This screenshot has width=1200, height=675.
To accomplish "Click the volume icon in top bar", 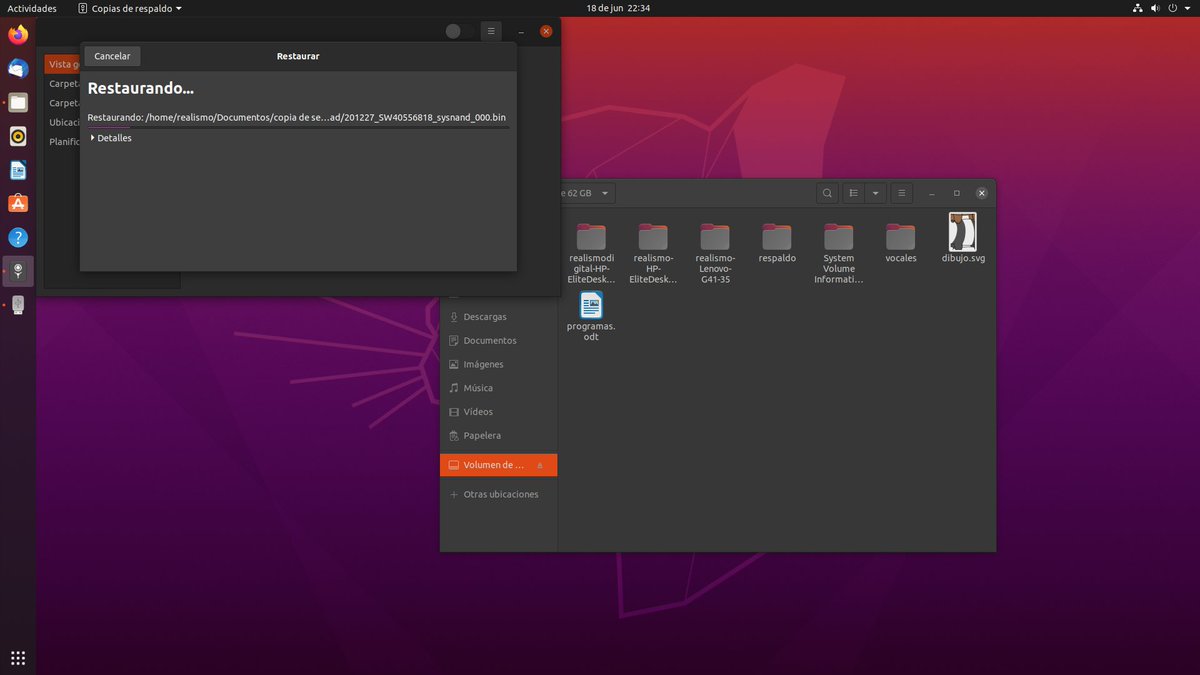I will [x=1156, y=8].
